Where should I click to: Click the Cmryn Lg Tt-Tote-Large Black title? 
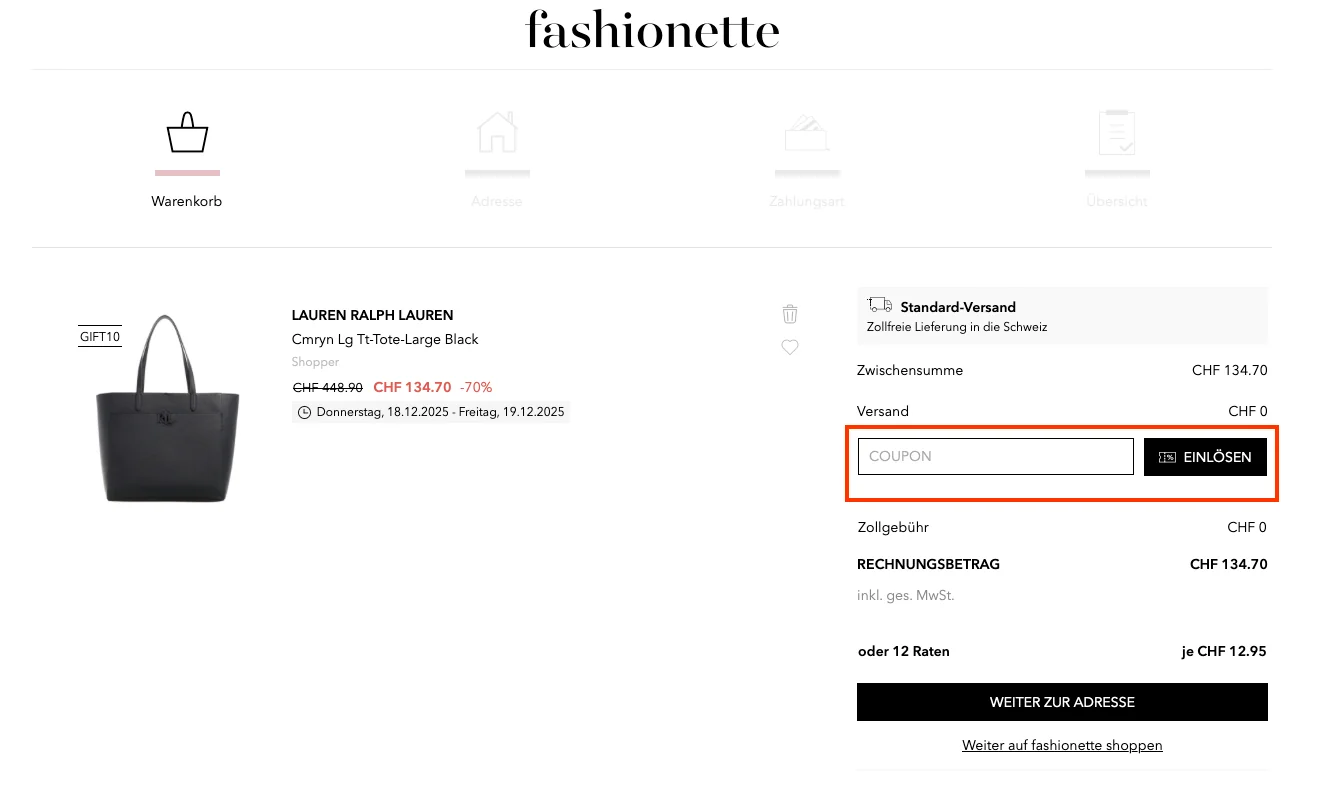tap(385, 339)
